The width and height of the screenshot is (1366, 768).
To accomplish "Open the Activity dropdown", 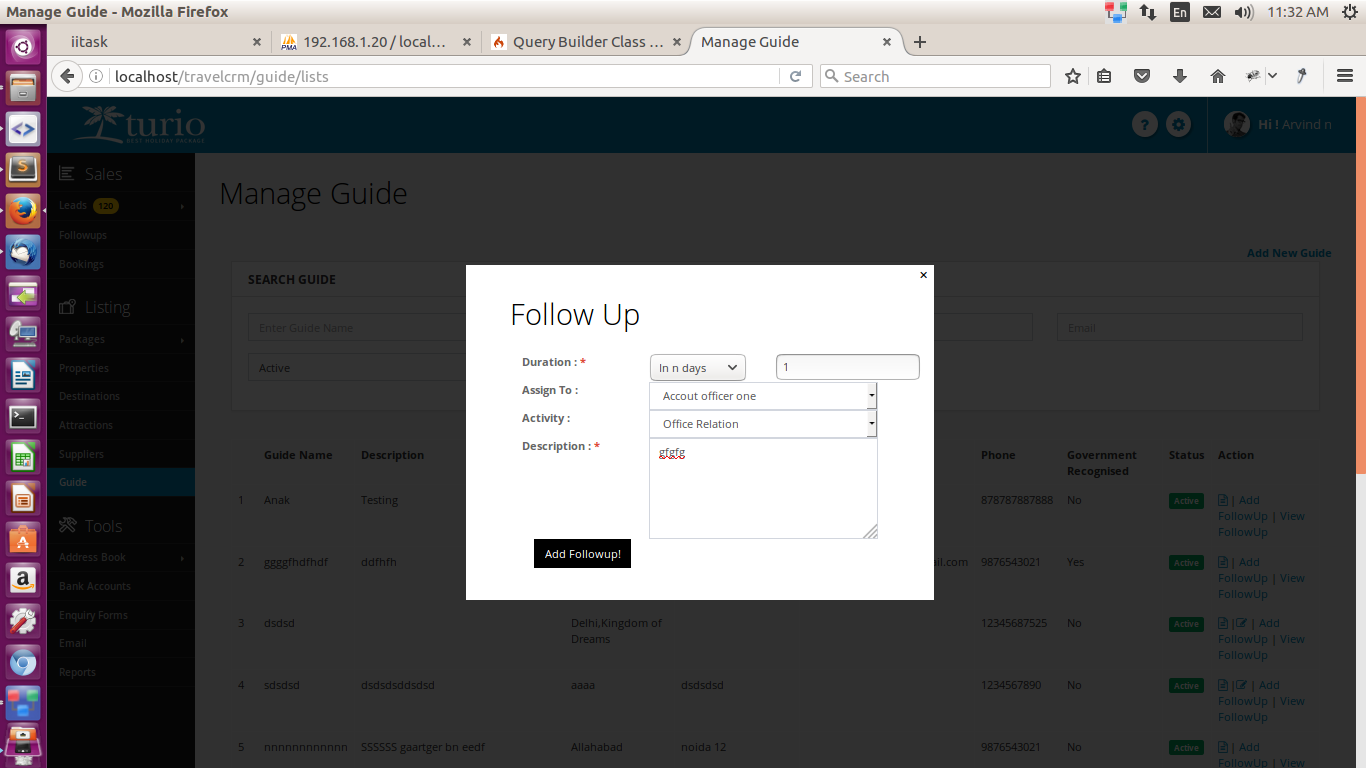I will (763, 424).
